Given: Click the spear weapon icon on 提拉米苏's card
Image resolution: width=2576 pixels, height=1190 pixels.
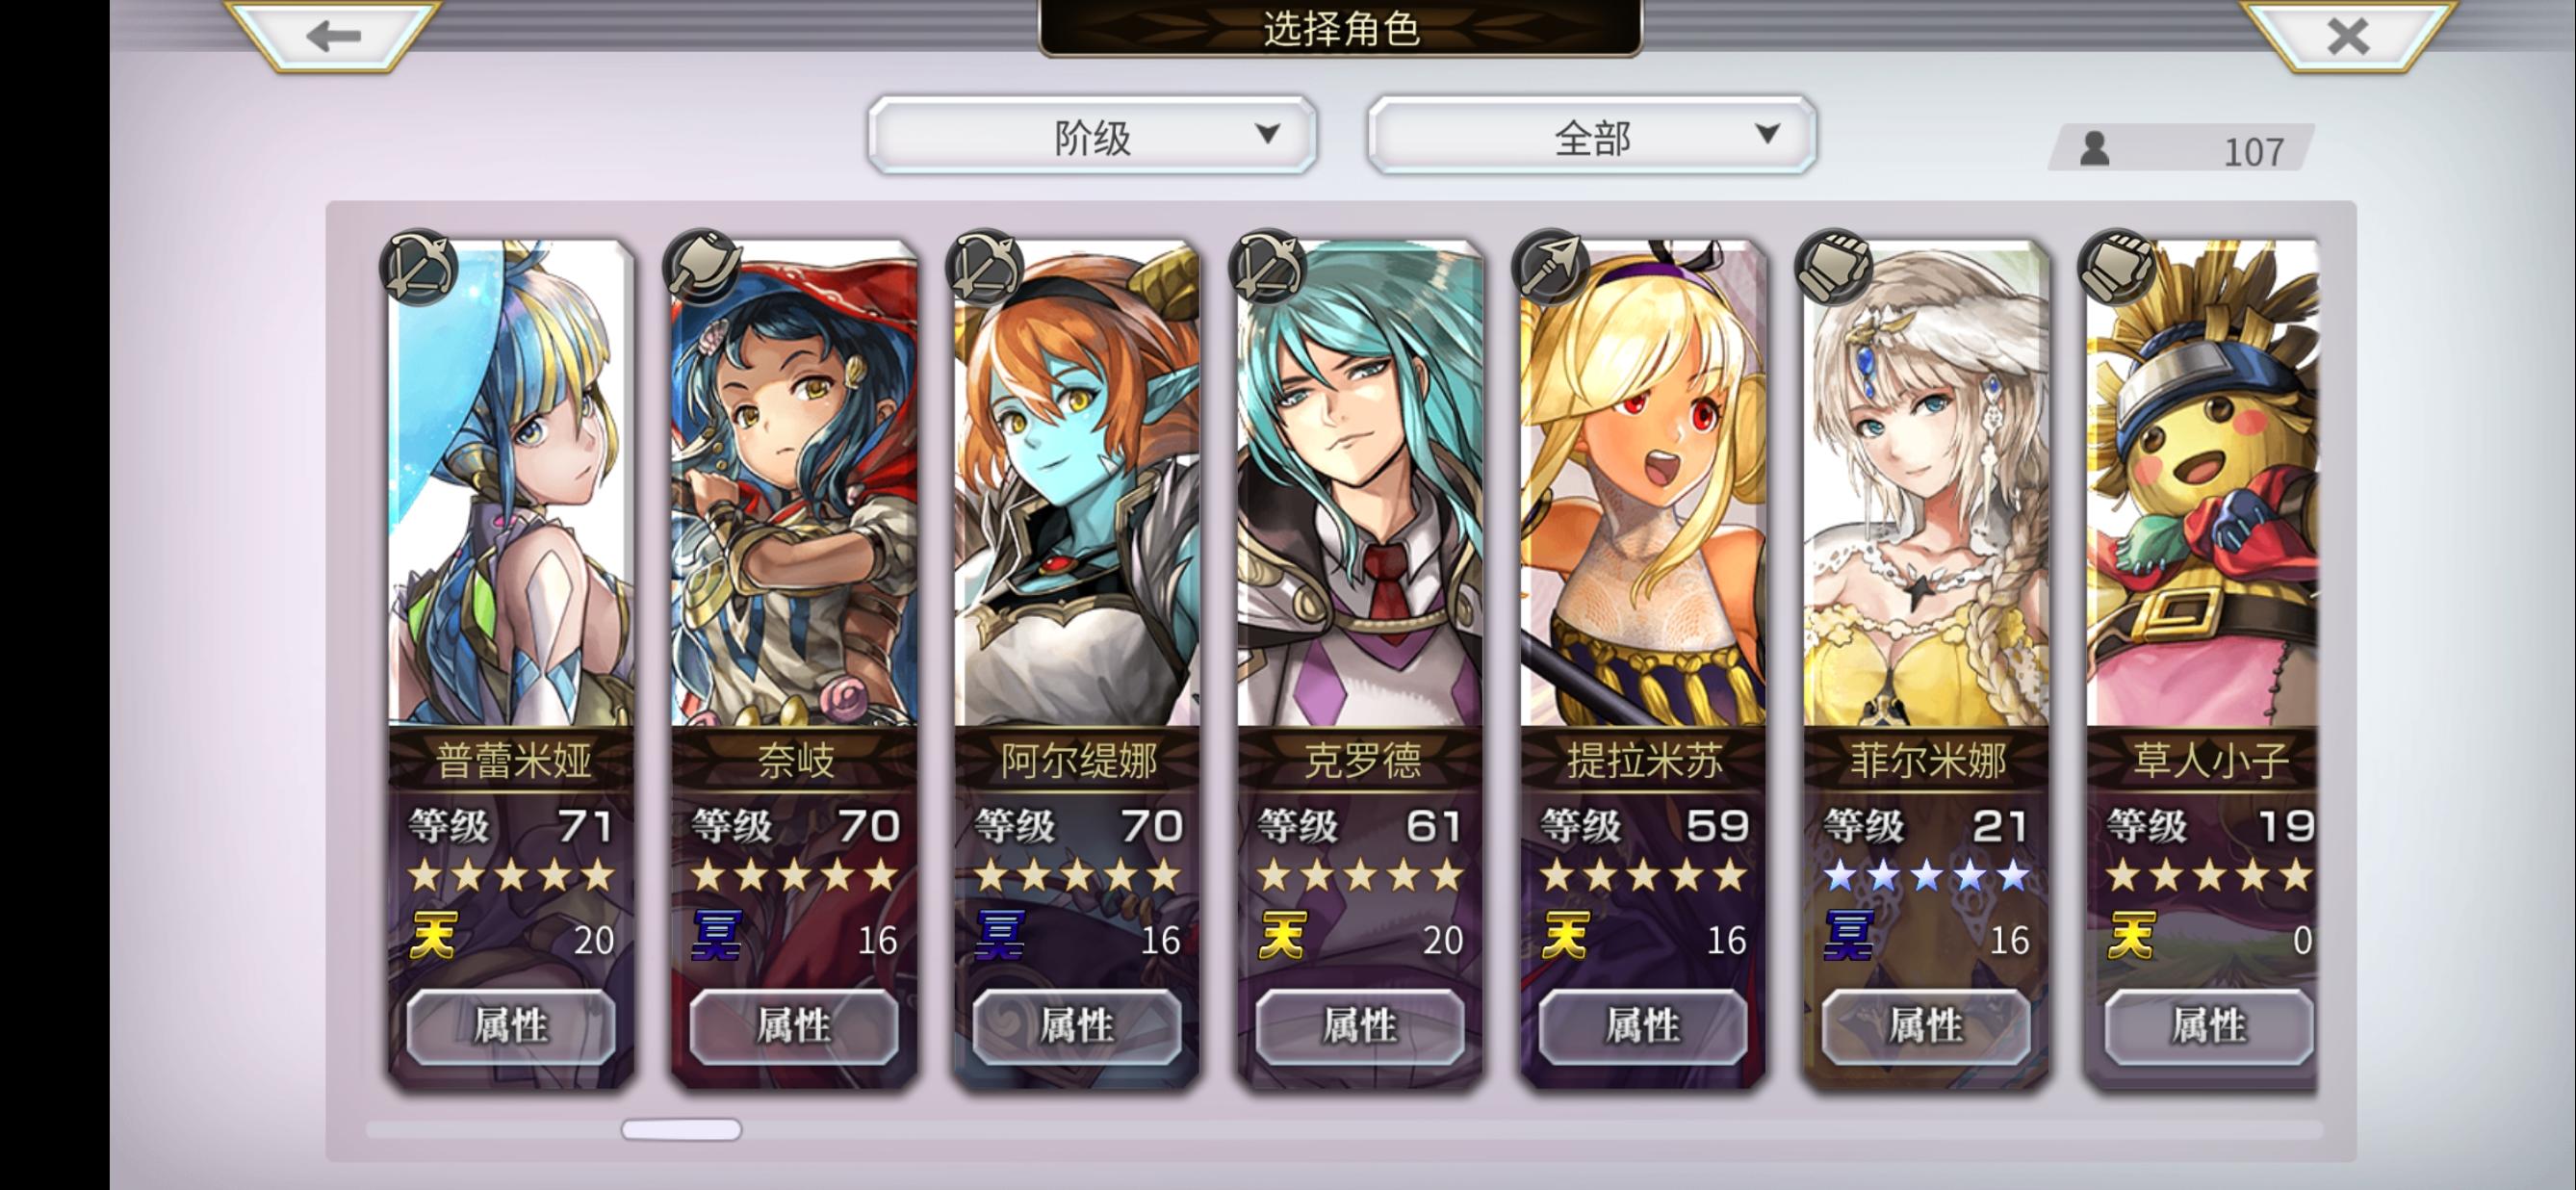Looking at the screenshot, I should pos(1550,268).
